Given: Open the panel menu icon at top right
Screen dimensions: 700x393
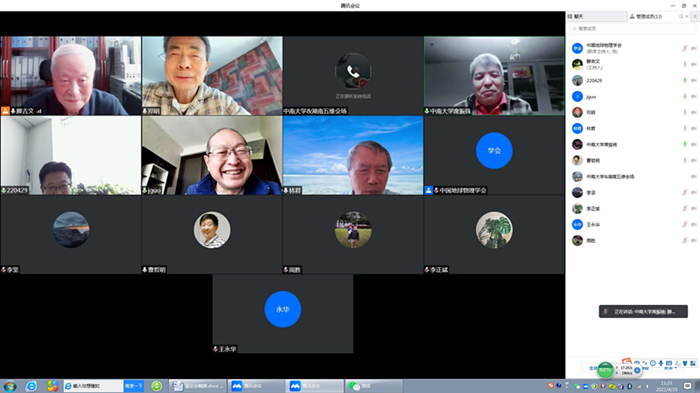Looking at the screenshot, I should click(x=695, y=17).
